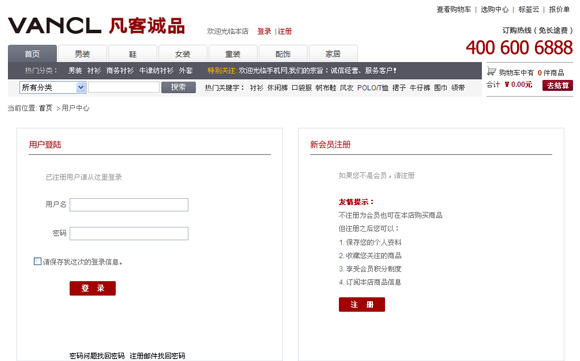Screen dimensions: 580x361
Task: Click the red 登录 submit button
Action: point(92,288)
